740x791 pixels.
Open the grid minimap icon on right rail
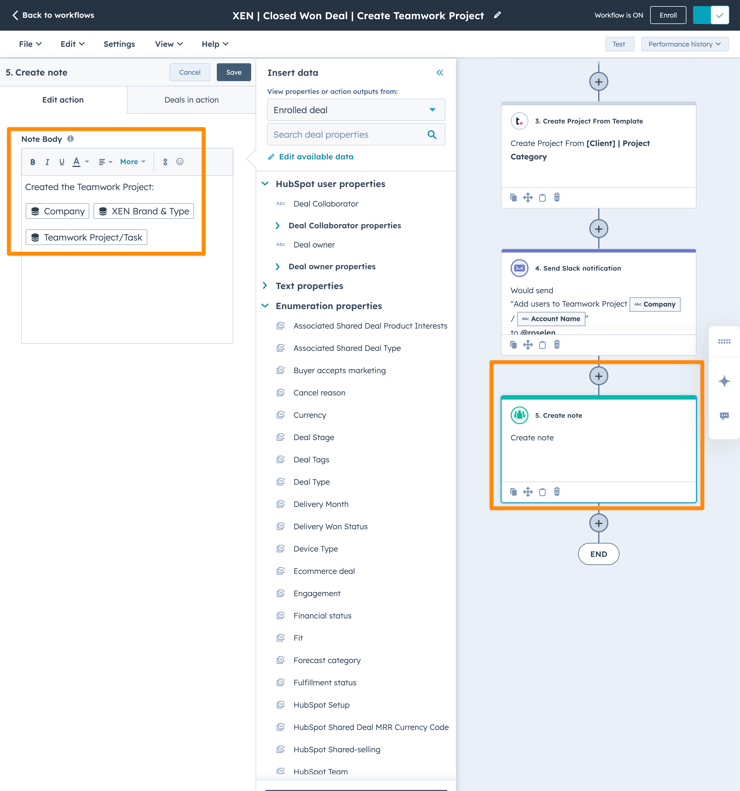click(724, 342)
